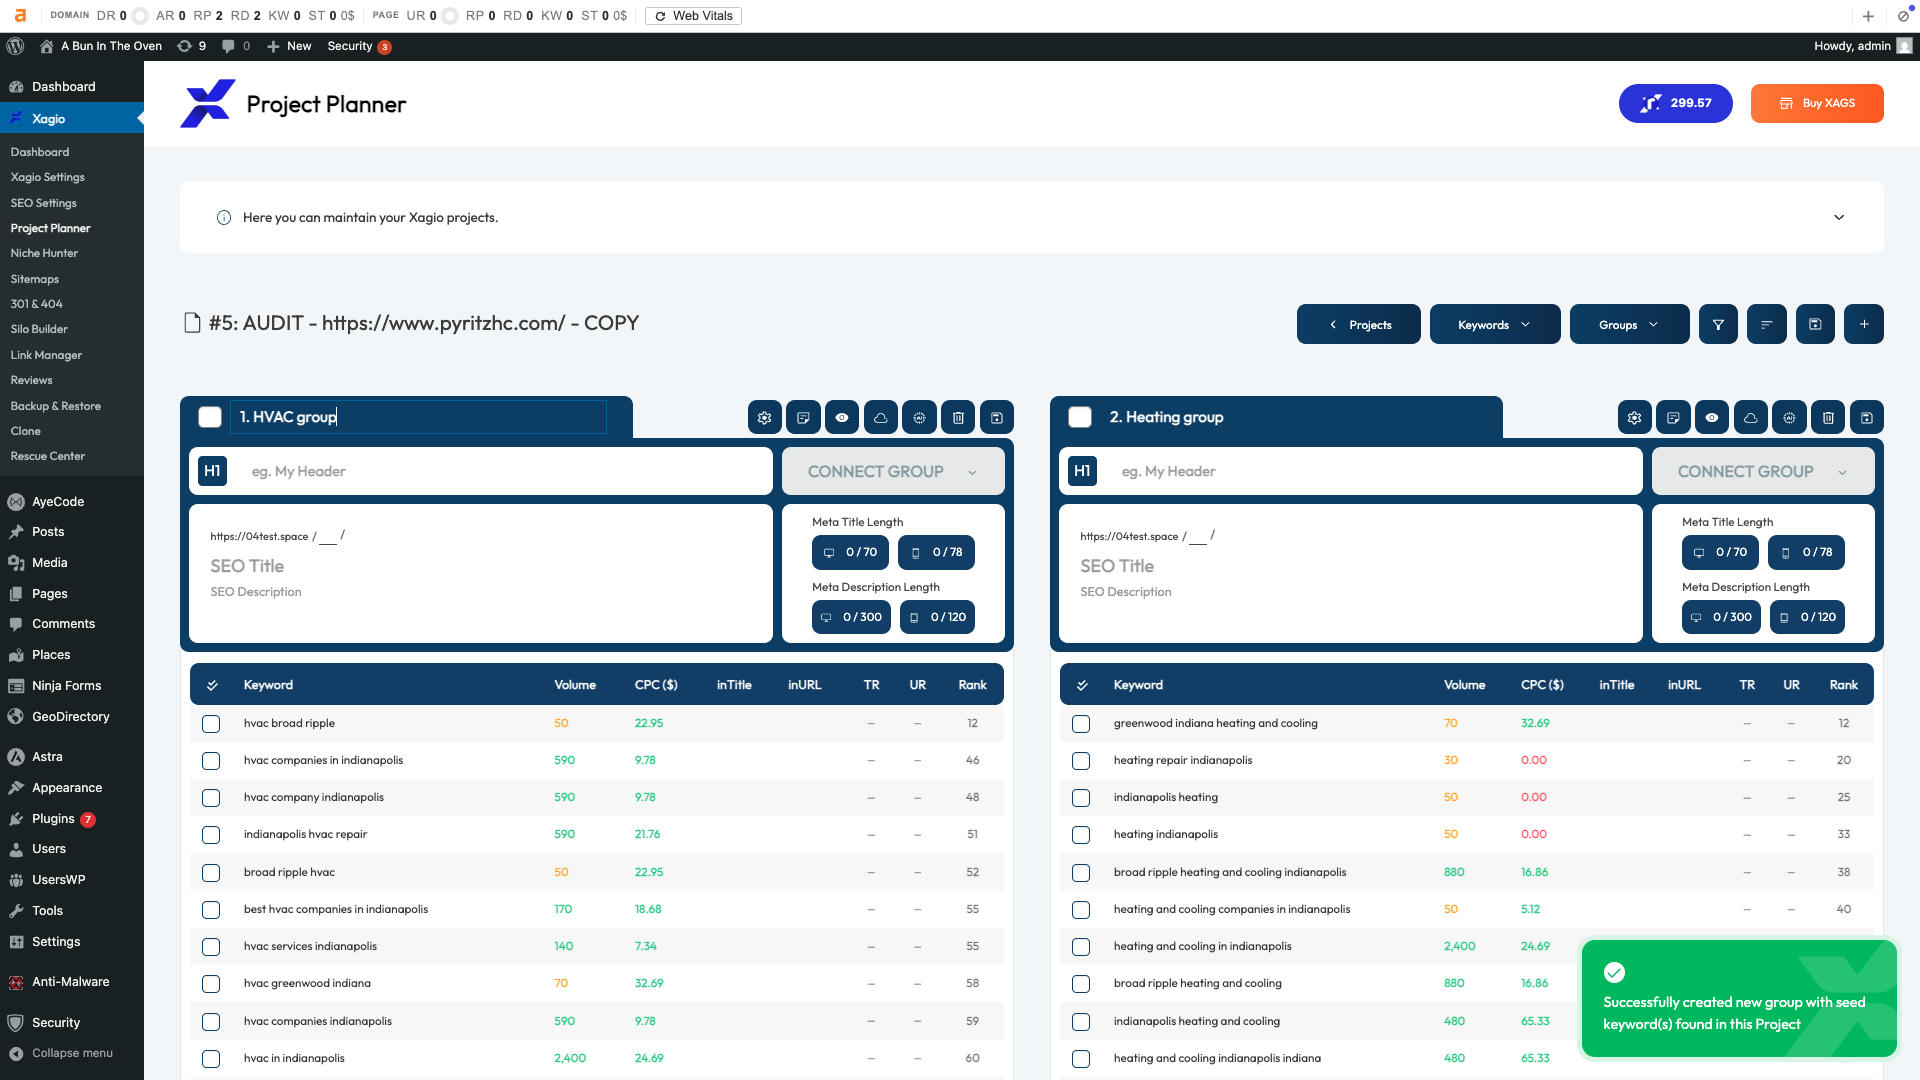
Task: Open the Keywords dropdown
Action: coord(1495,324)
